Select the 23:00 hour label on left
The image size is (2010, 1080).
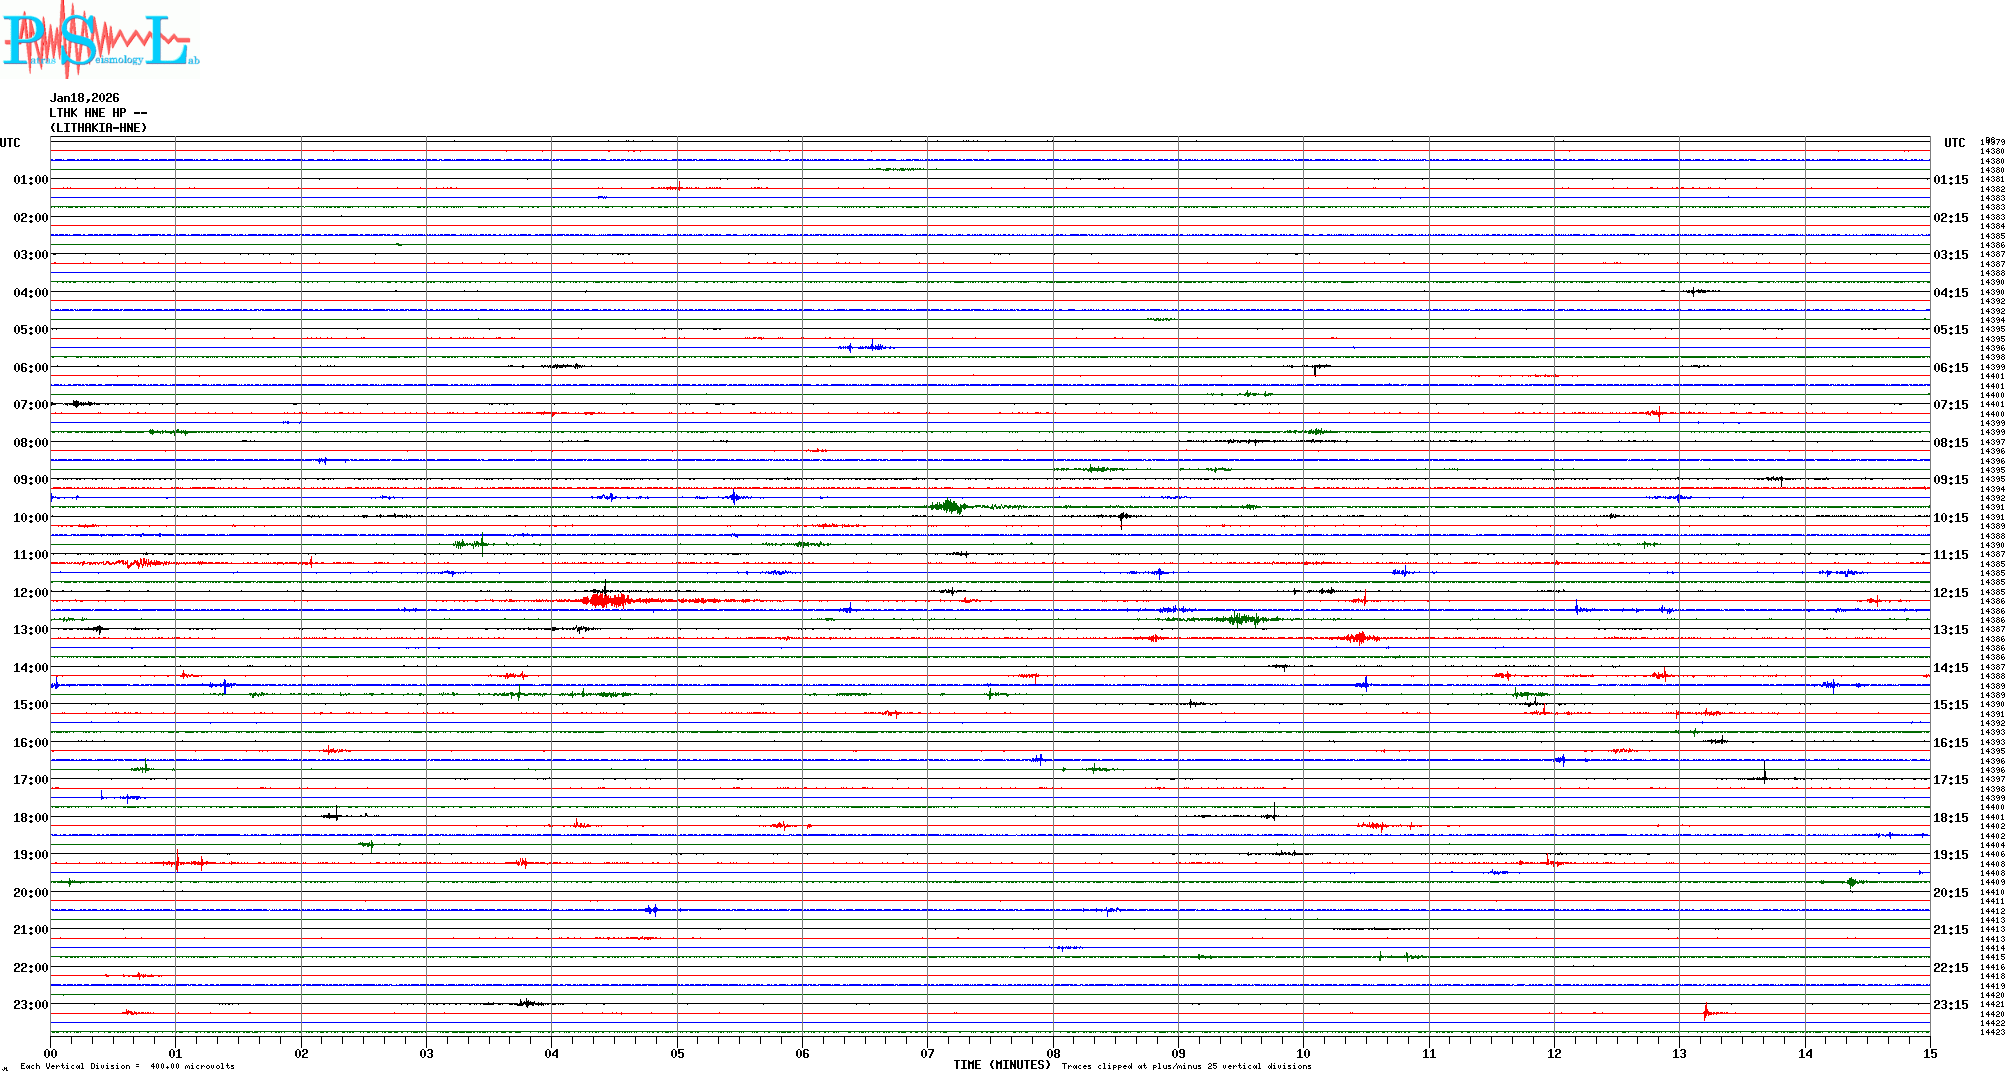click(x=30, y=1005)
